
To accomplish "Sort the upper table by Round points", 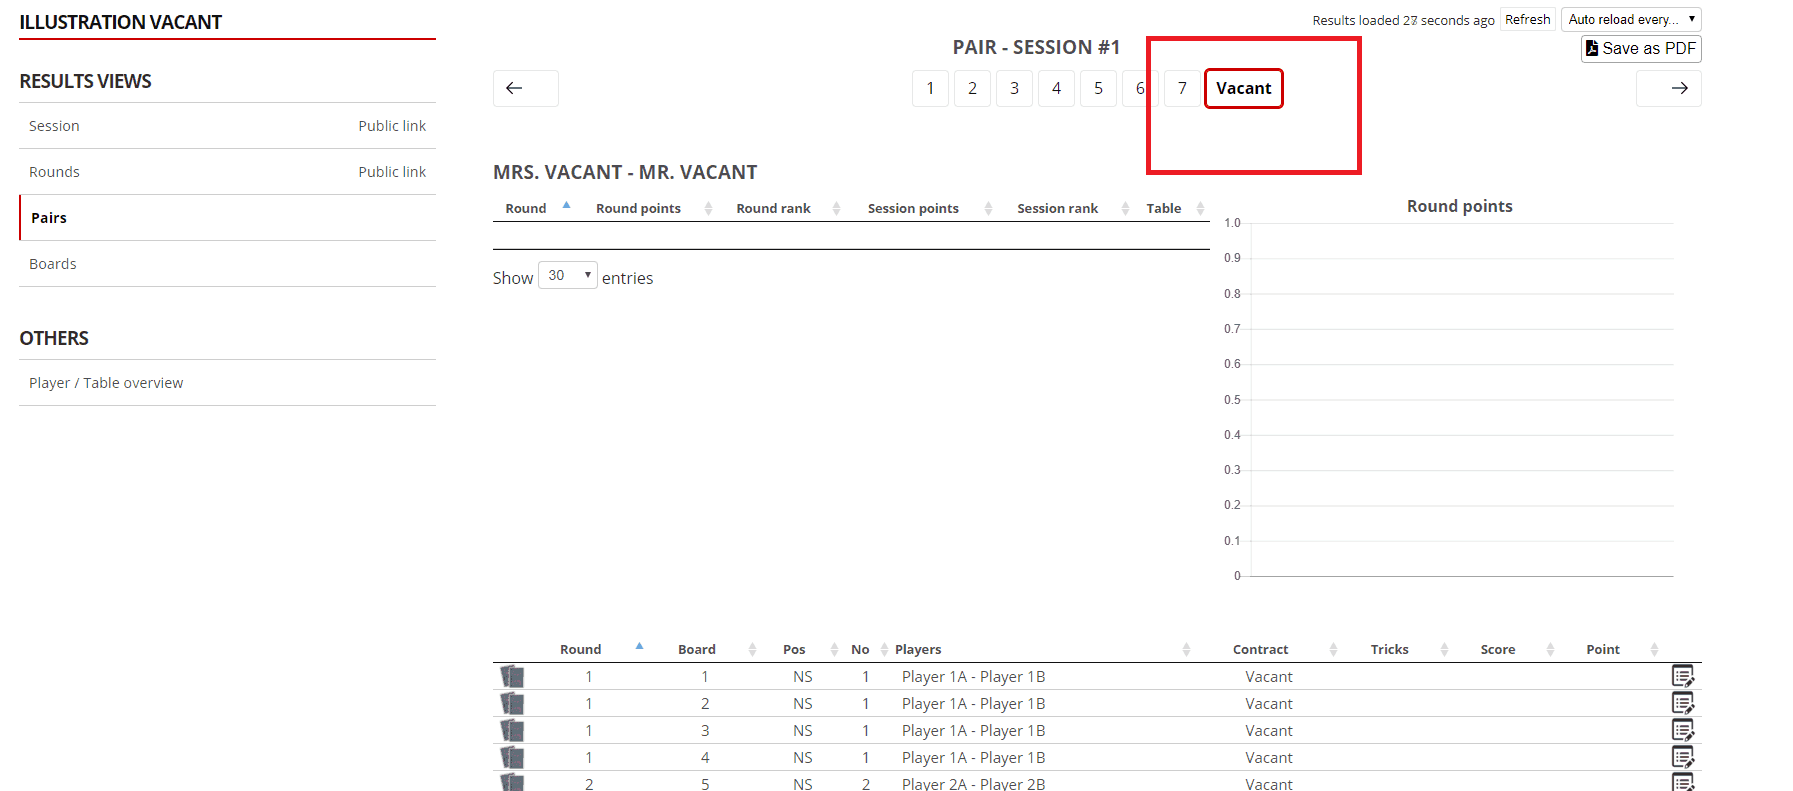I will [638, 208].
